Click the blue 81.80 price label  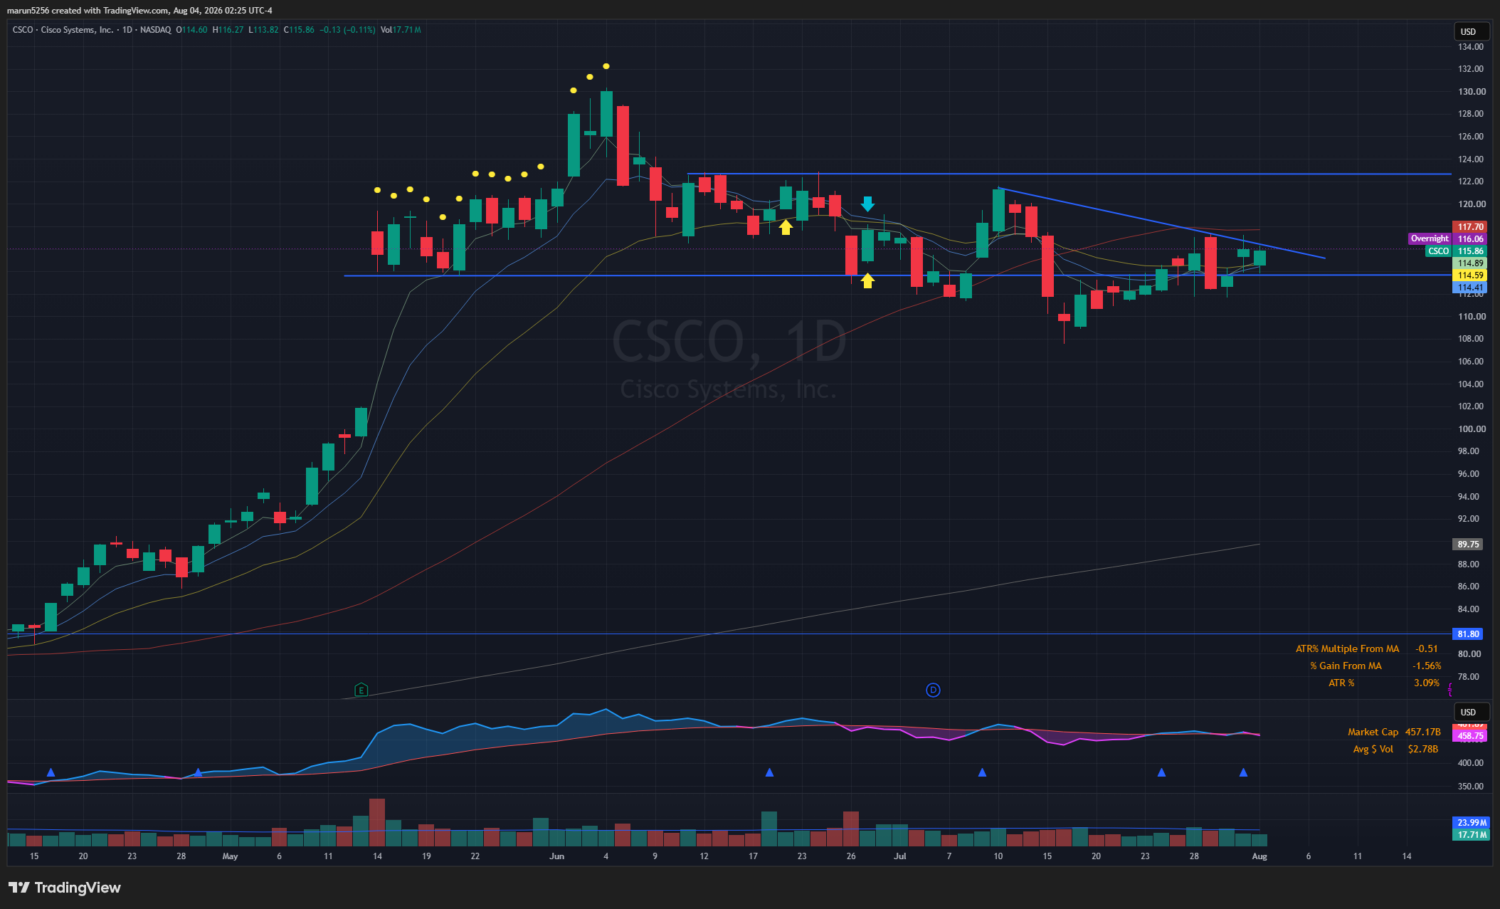[x=1468, y=634]
